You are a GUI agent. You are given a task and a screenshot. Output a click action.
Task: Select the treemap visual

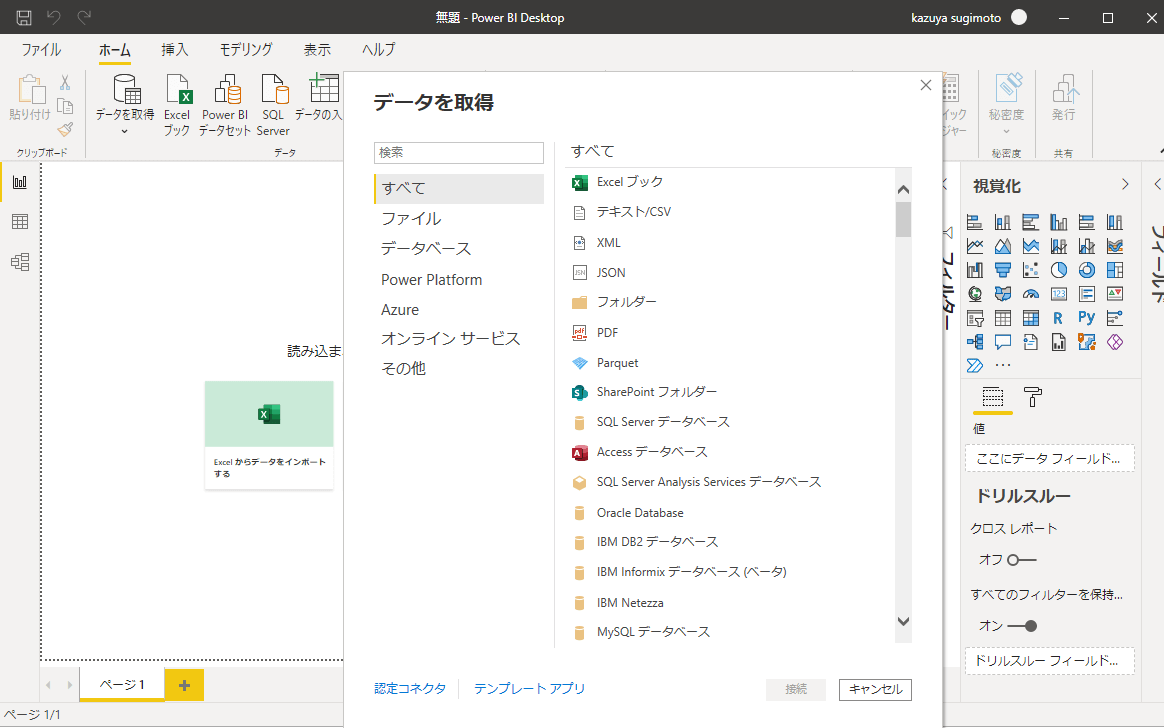(x=1115, y=270)
